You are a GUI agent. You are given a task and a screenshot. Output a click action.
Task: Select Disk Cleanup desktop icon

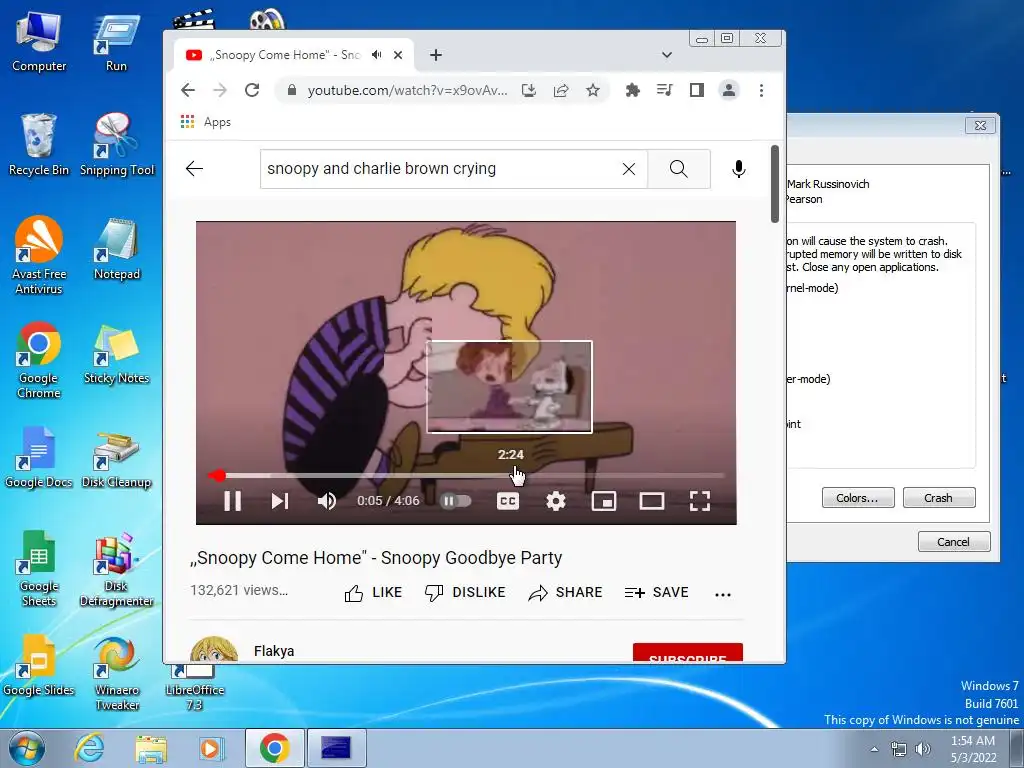coord(117,460)
